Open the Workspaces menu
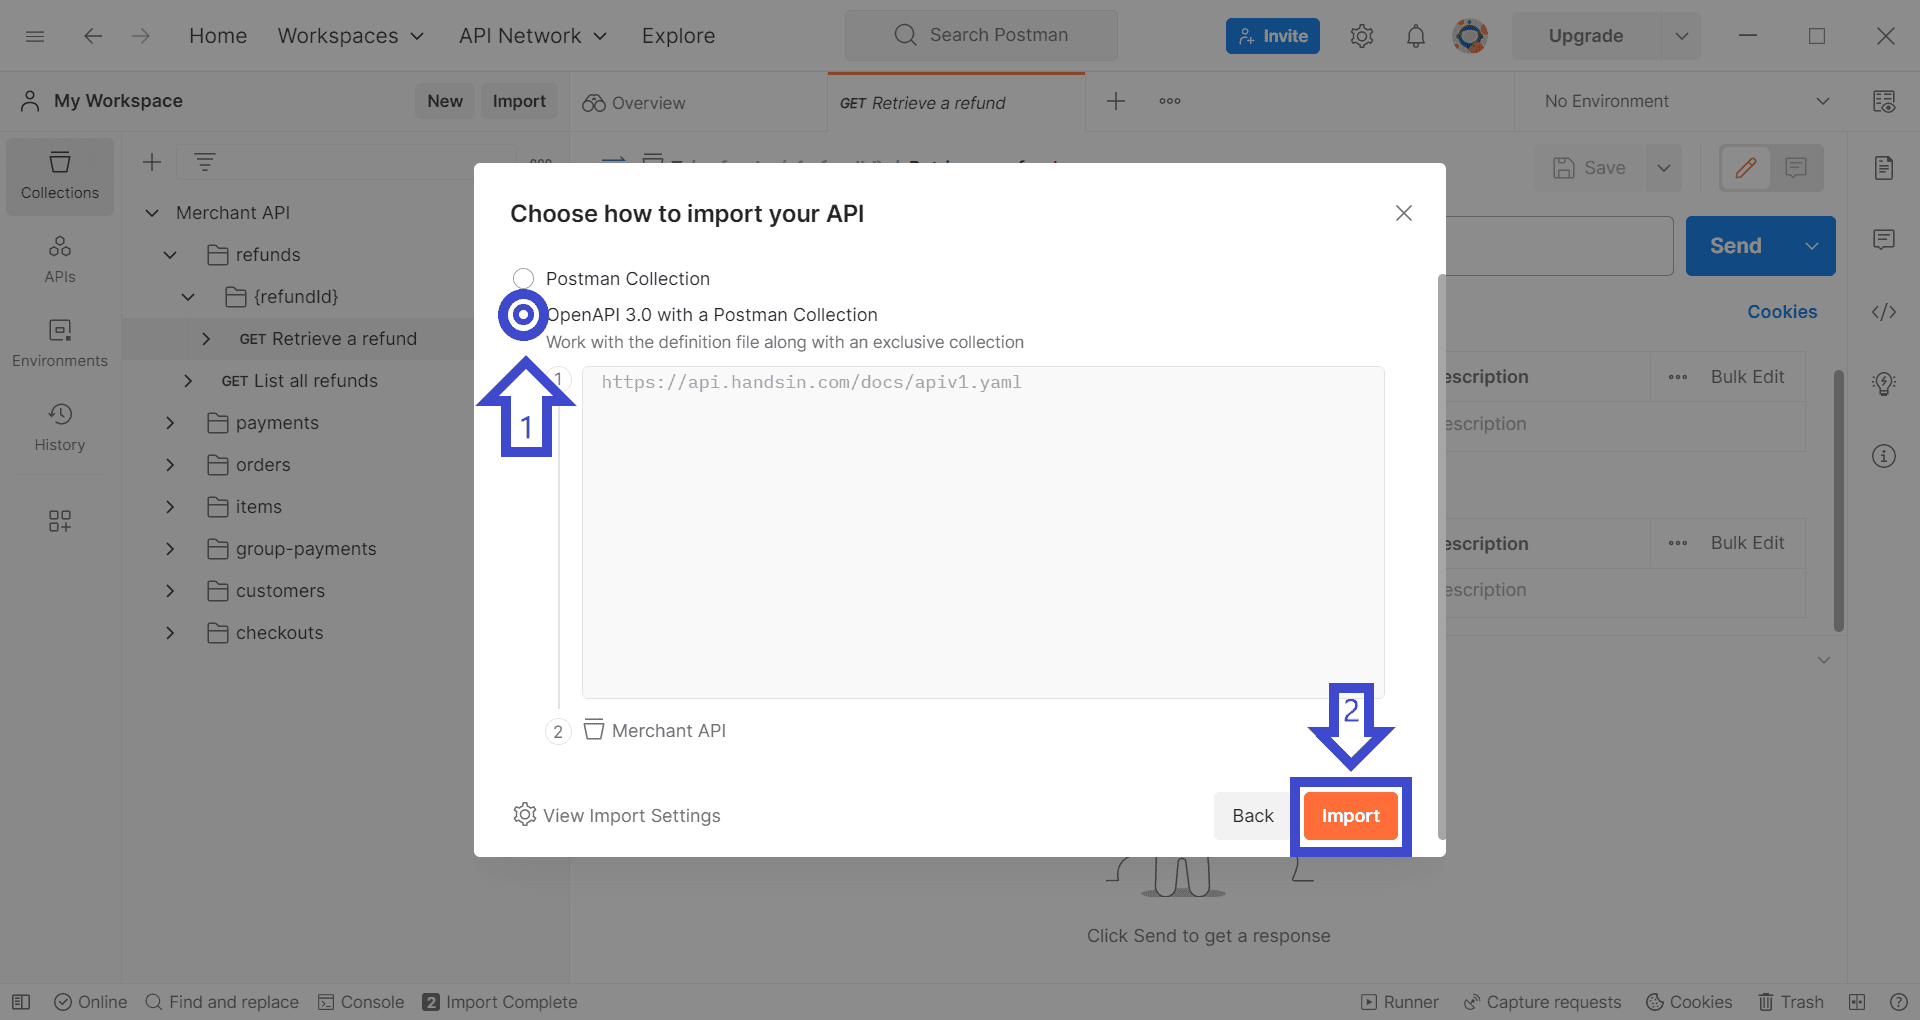Screen dimensions: 1920x1020 tap(350, 36)
